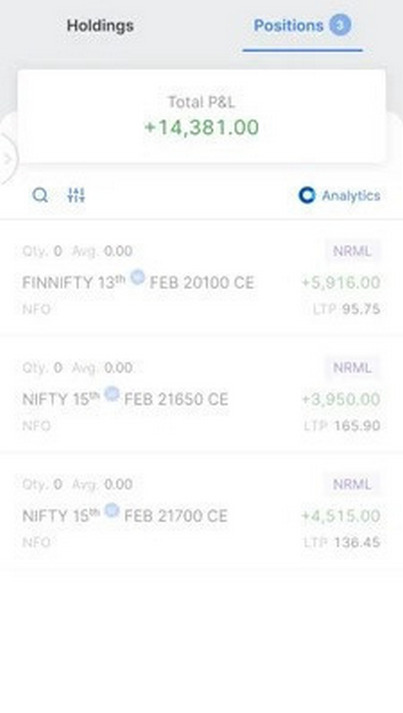Open the FINNIFTY 13th FEB 20100 CE position
Viewport: 403px width, 713px height.
[x=202, y=278]
